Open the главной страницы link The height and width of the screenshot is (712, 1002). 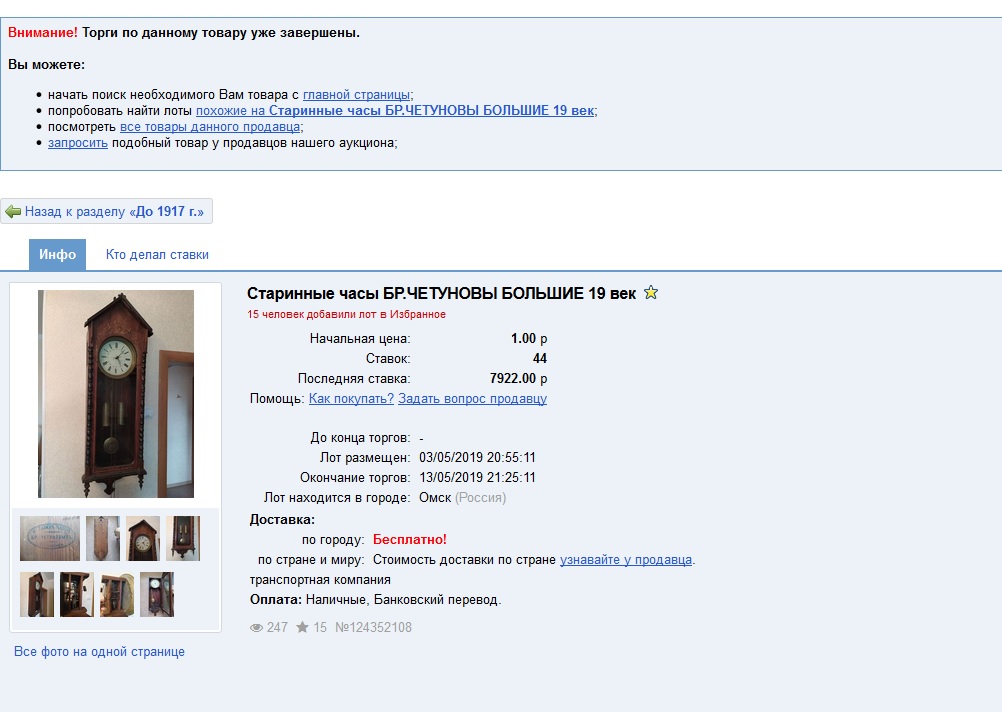(357, 95)
